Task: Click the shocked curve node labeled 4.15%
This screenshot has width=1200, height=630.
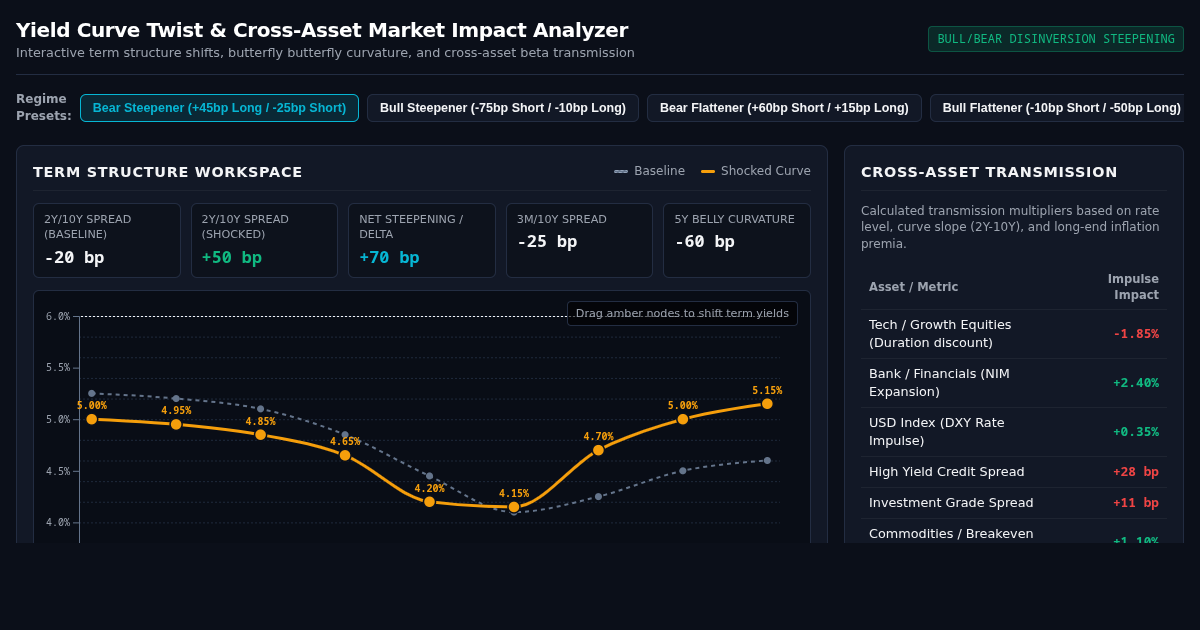Action: [x=514, y=507]
